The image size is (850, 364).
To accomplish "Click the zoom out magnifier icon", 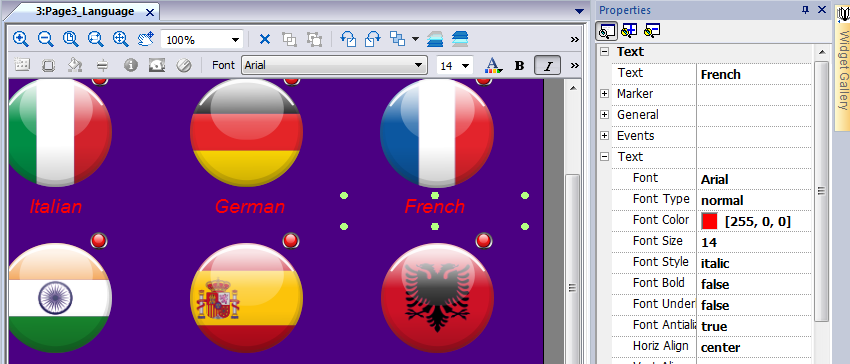I will pos(46,39).
